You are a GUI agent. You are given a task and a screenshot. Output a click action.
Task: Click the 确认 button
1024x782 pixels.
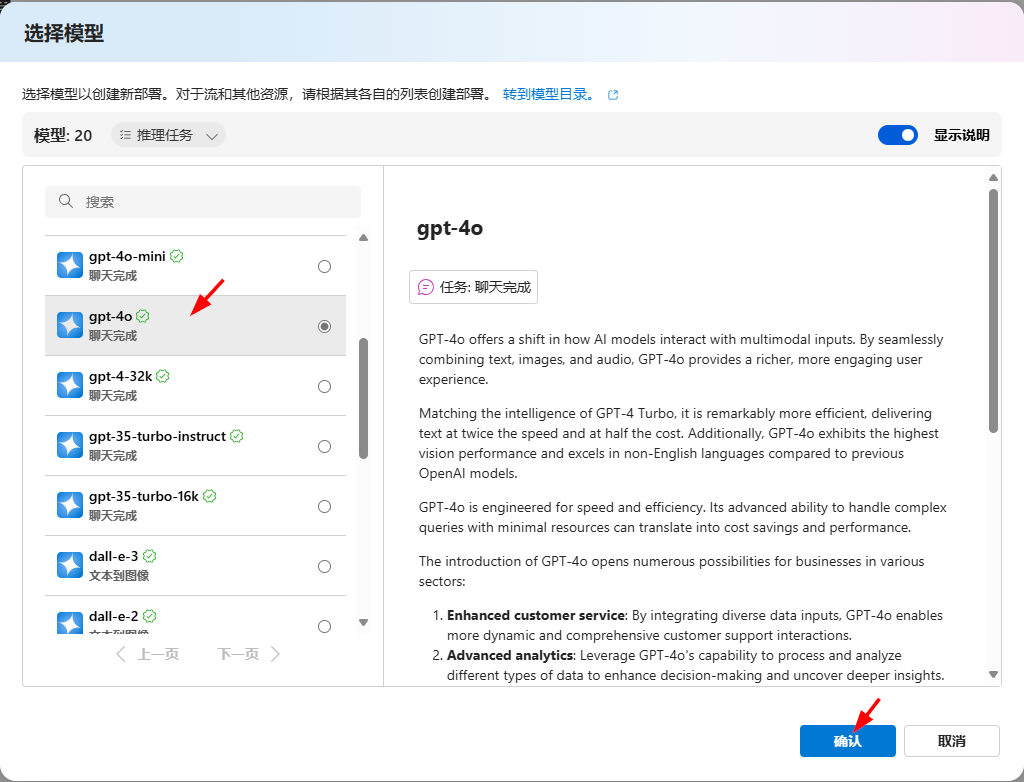tap(847, 740)
